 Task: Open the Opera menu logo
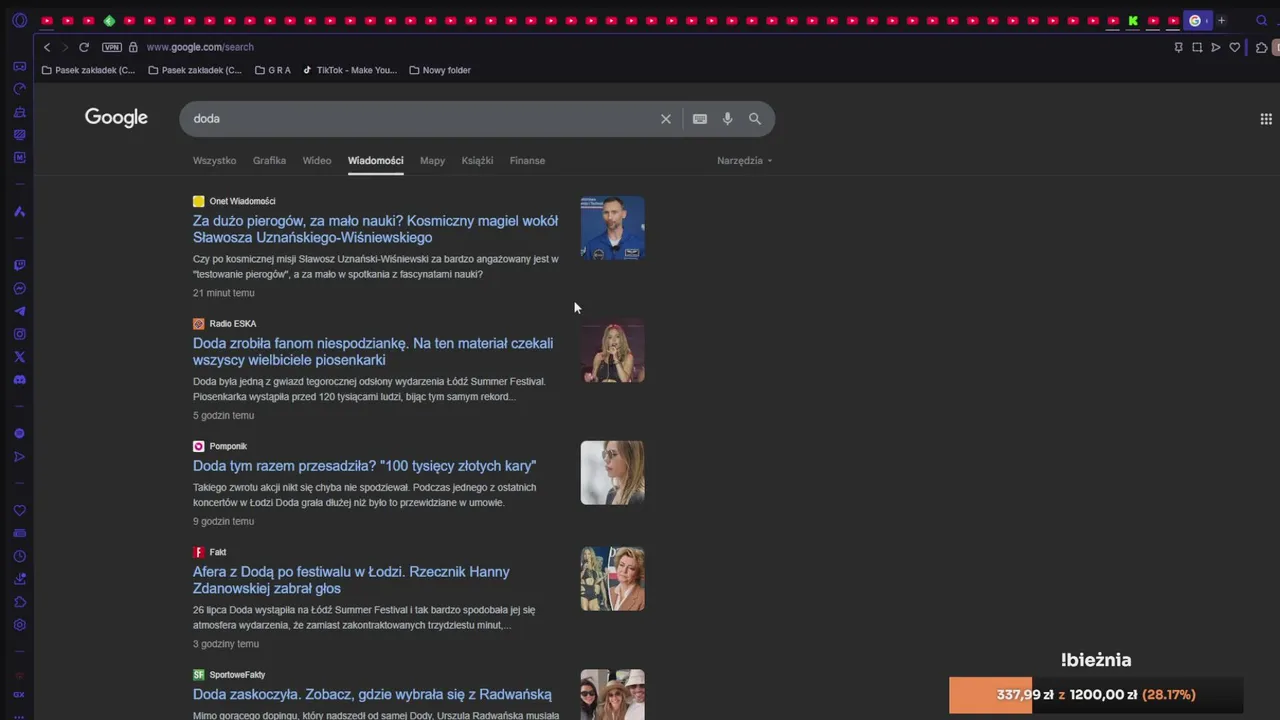(19, 20)
